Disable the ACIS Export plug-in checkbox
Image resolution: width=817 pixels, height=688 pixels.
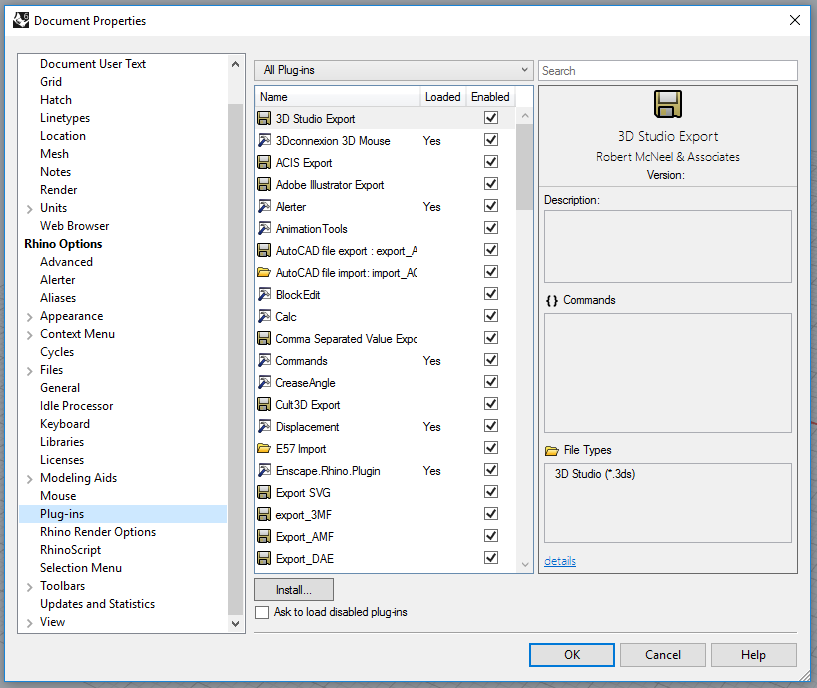tap(491, 163)
